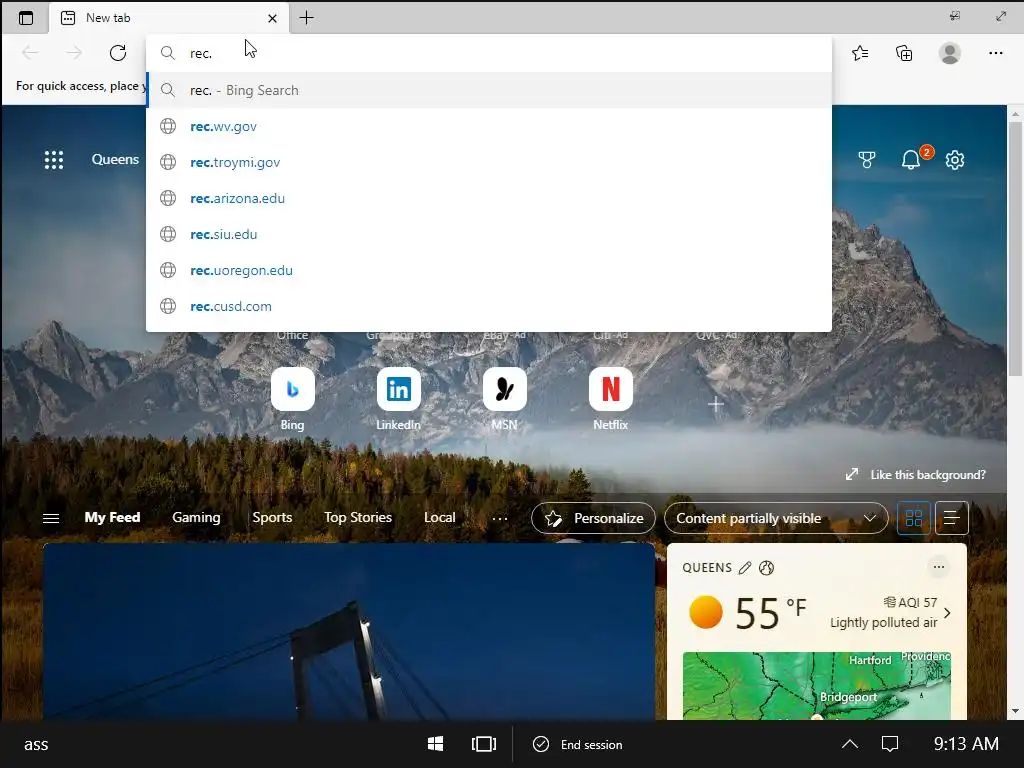Open the notifications bell icon
The width and height of the screenshot is (1024, 768).
click(911, 159)
